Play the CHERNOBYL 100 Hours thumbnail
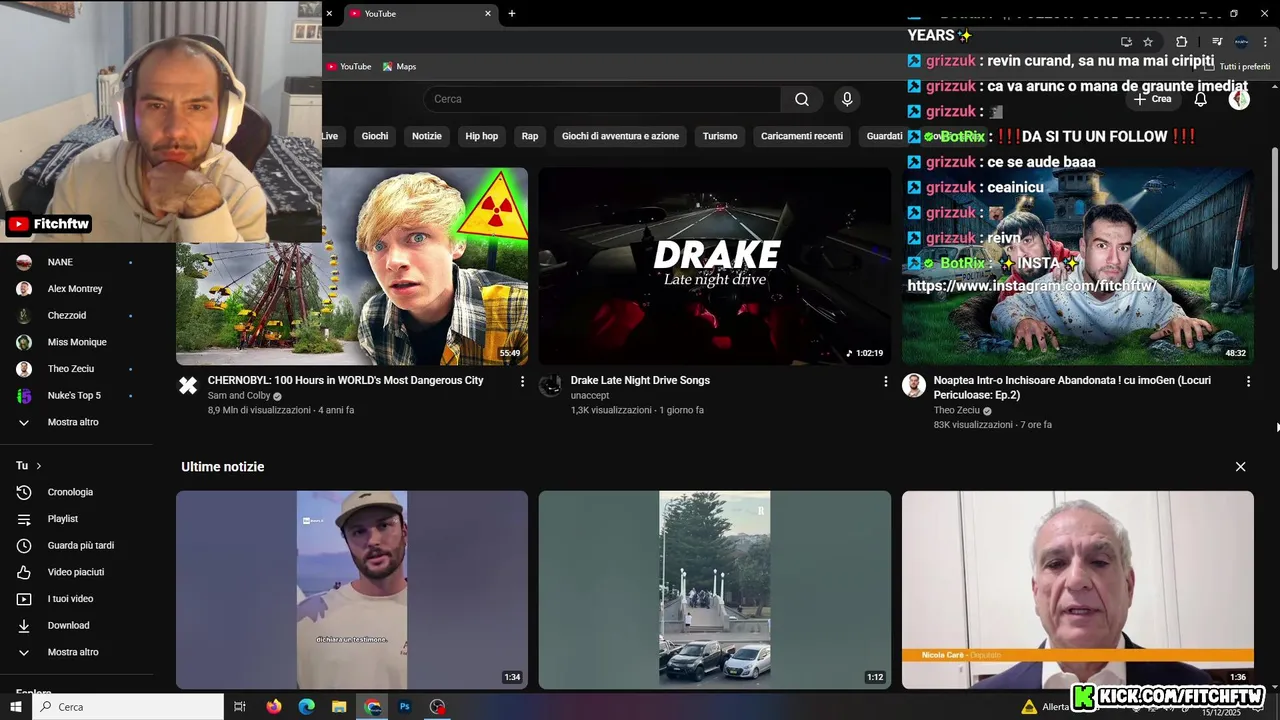 pyautogui.click(x=352, y=266)
